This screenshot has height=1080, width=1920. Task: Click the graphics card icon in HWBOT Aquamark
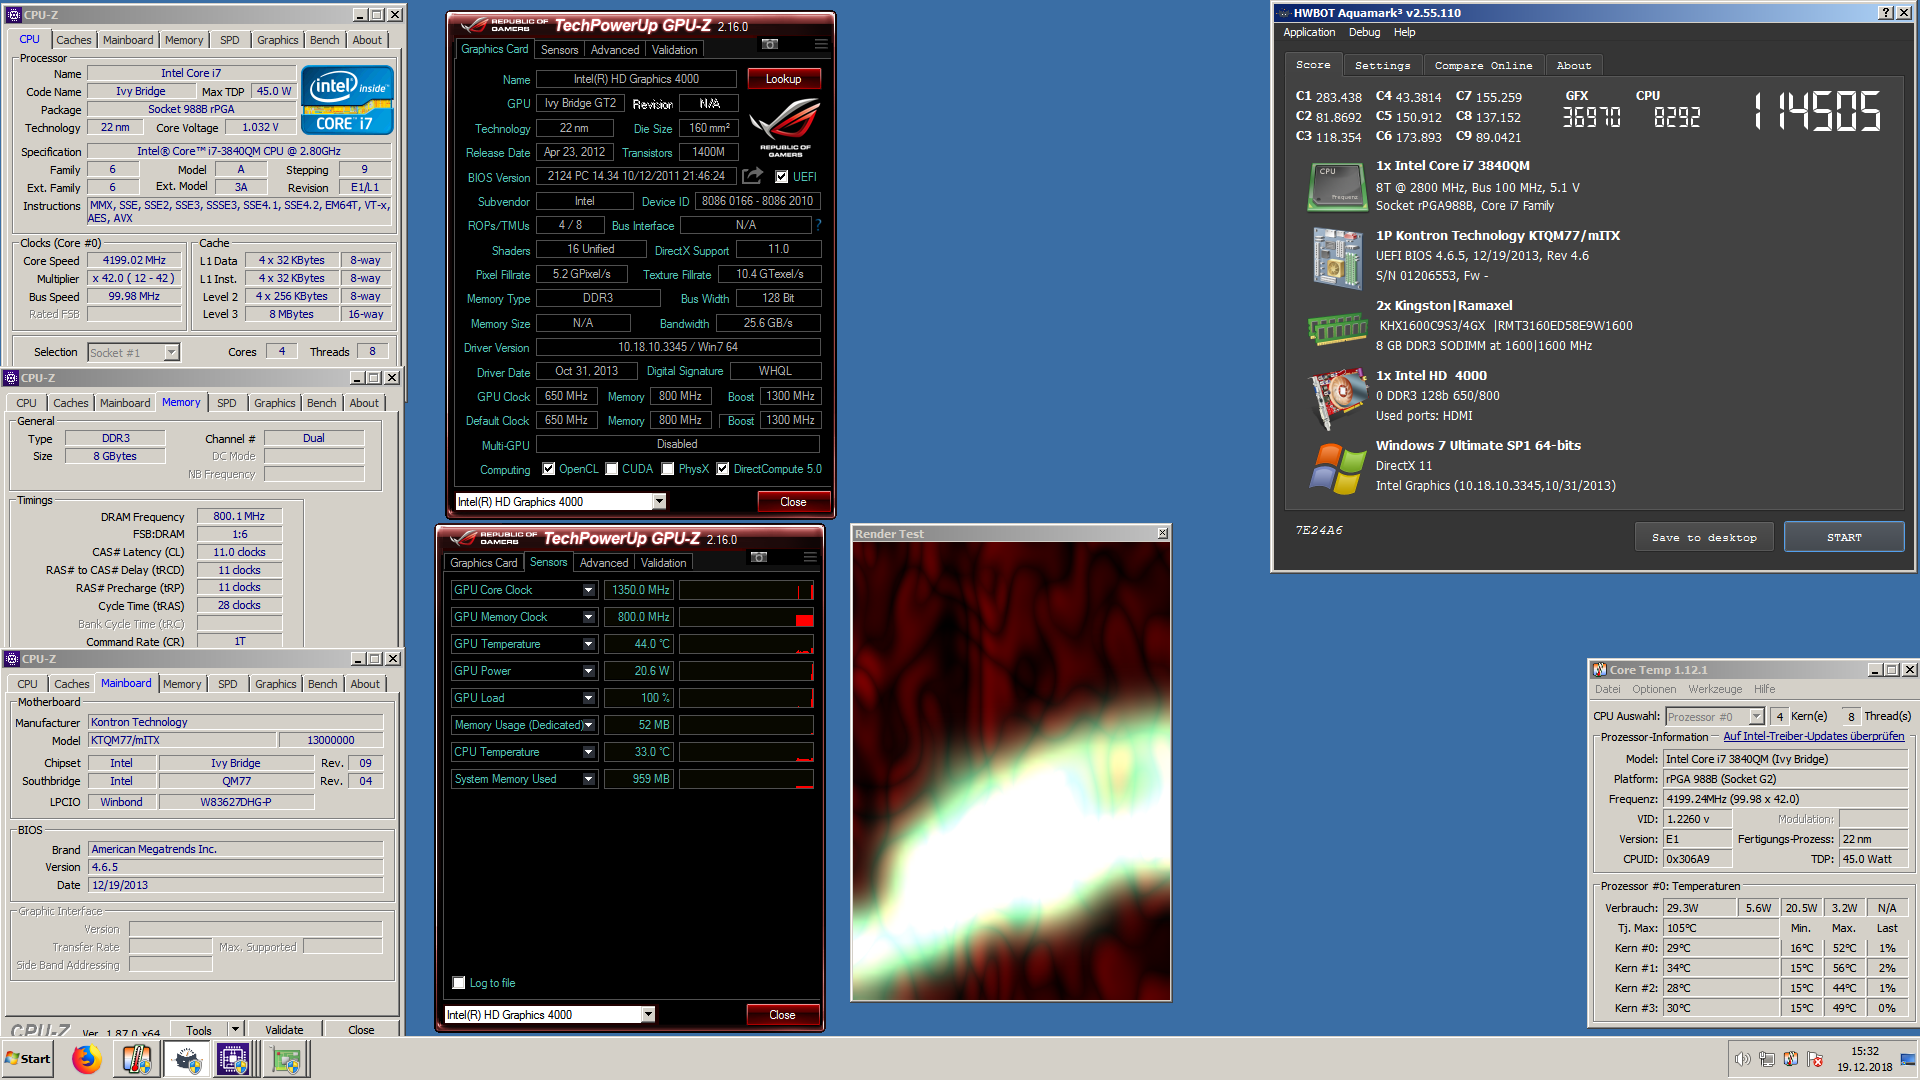point(1337,398)
